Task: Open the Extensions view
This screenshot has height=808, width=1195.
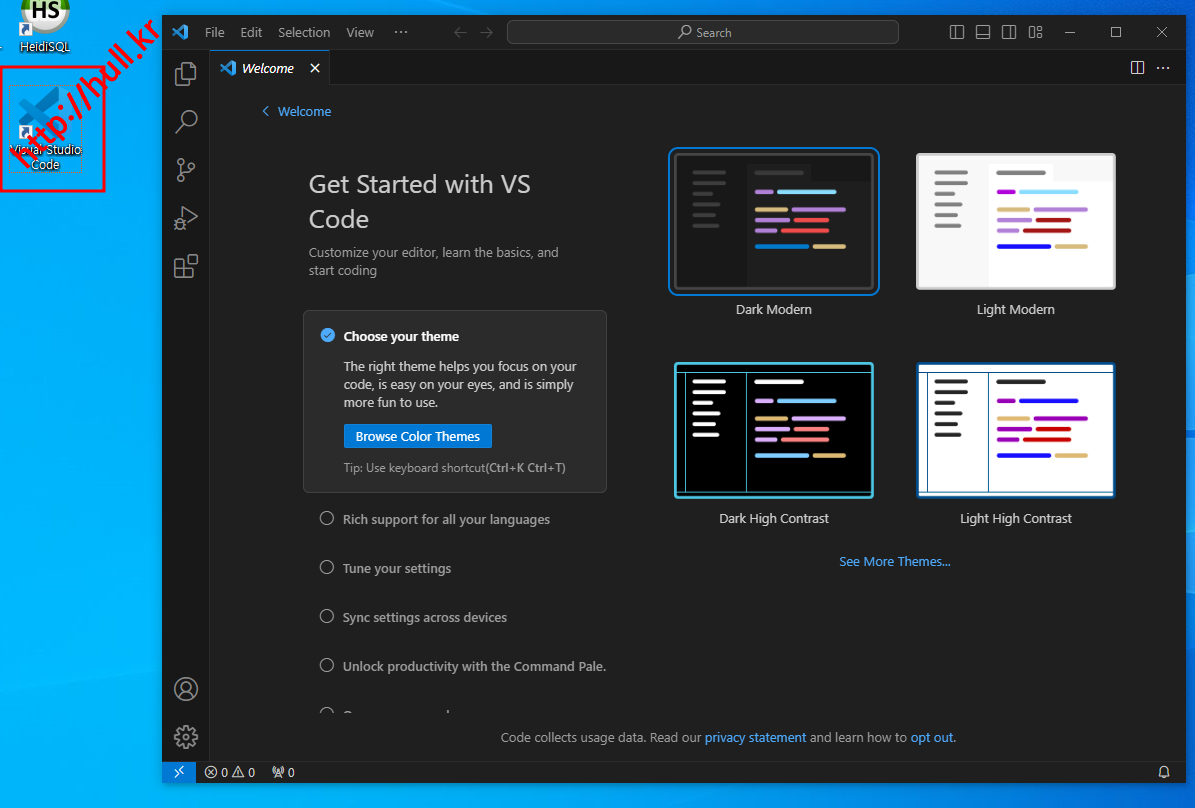Action: tap(186, 266)
